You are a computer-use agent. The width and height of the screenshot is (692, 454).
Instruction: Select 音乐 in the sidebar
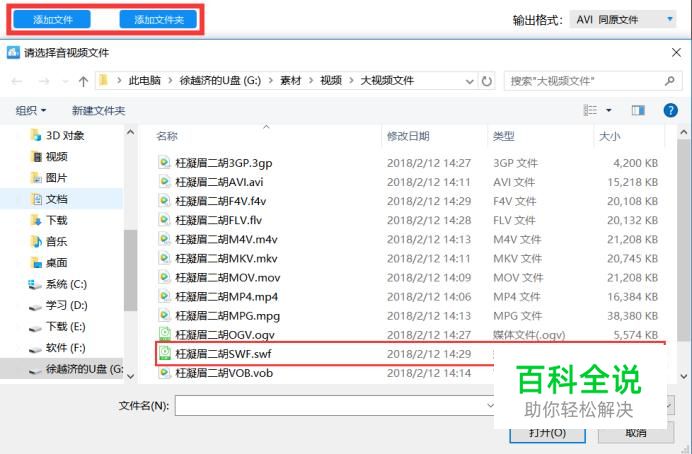(49, 241)
